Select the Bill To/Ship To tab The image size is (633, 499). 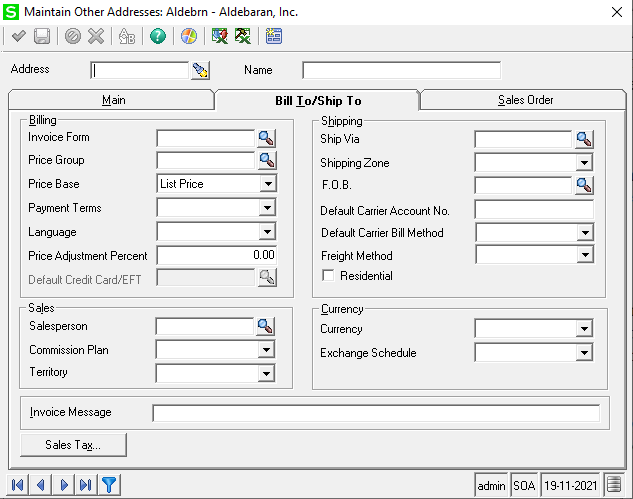coord(318,101)
